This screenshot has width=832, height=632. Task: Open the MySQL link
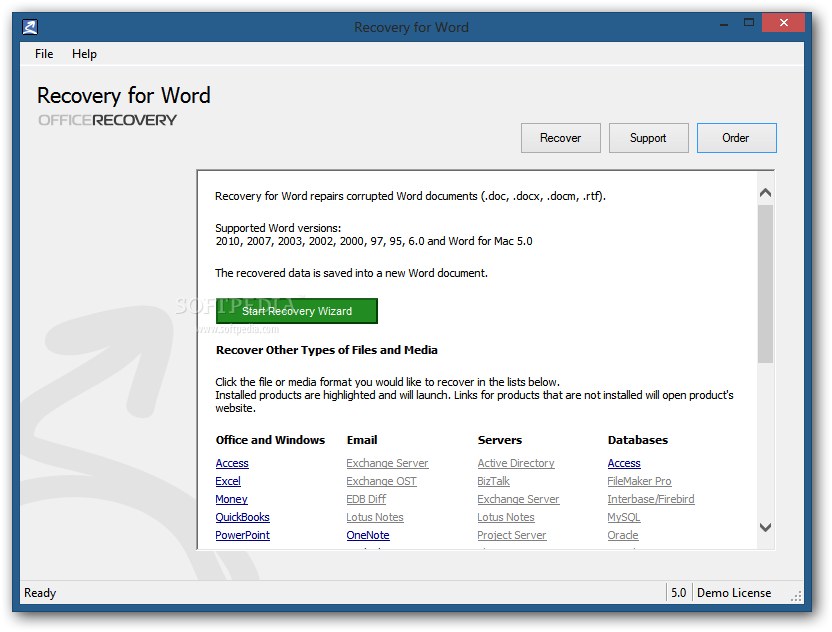pyautogui.click(x=624, y=517)
